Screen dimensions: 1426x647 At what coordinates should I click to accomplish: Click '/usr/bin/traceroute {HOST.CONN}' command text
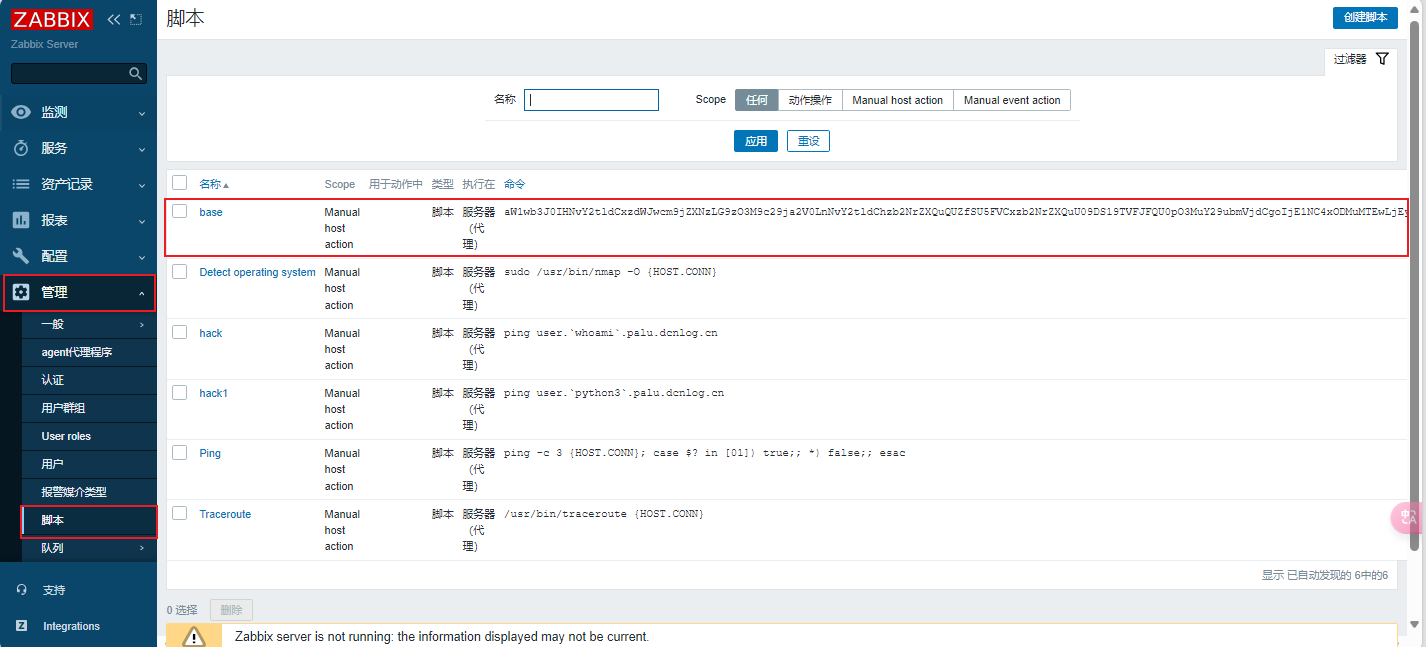(x=604, y=514)
